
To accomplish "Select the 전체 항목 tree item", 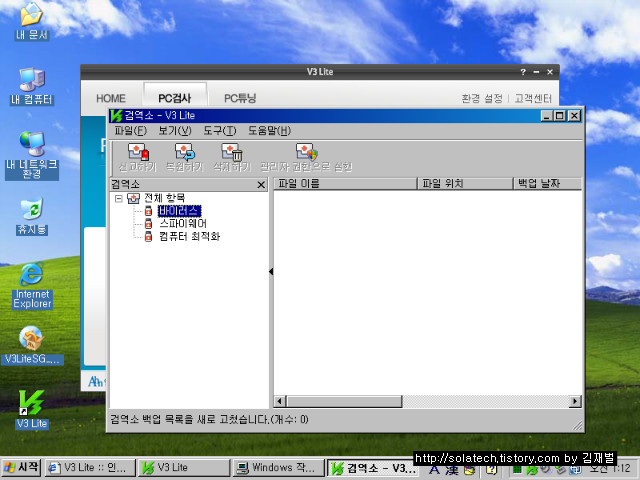I will point(164,198).
